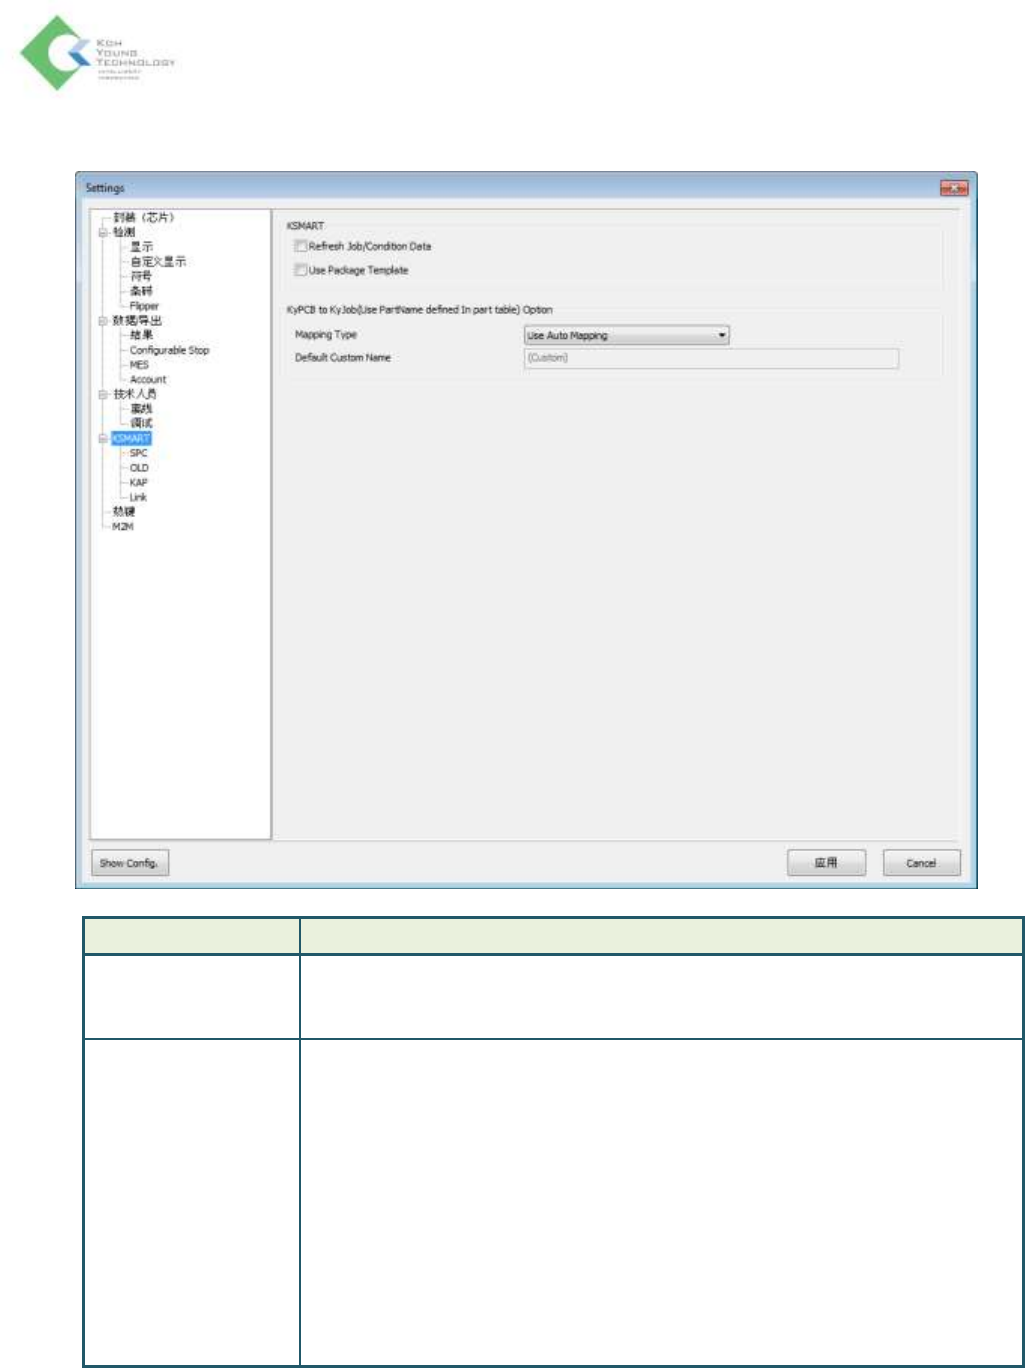Collapse the 技术人员 tree node
Screen dimensions: 1025x1368
click(102, 394)
